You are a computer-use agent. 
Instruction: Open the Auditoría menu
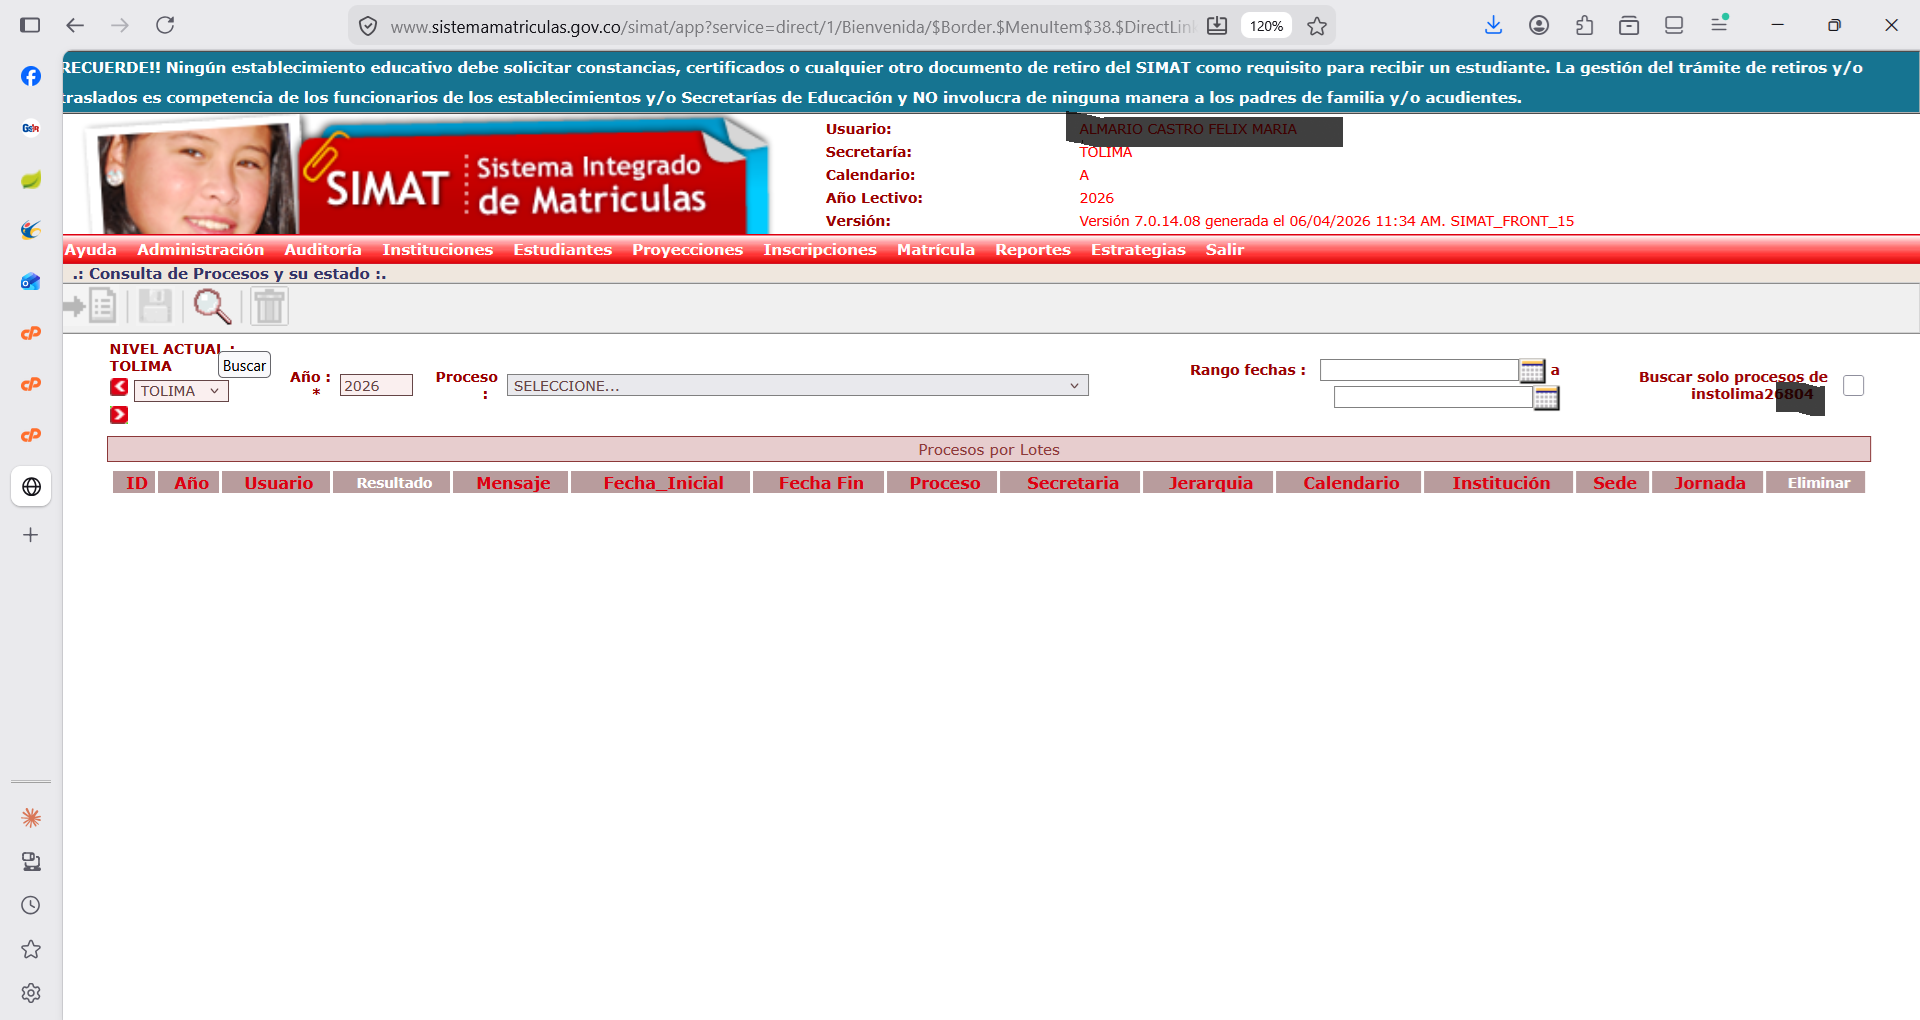pos(323,250)
